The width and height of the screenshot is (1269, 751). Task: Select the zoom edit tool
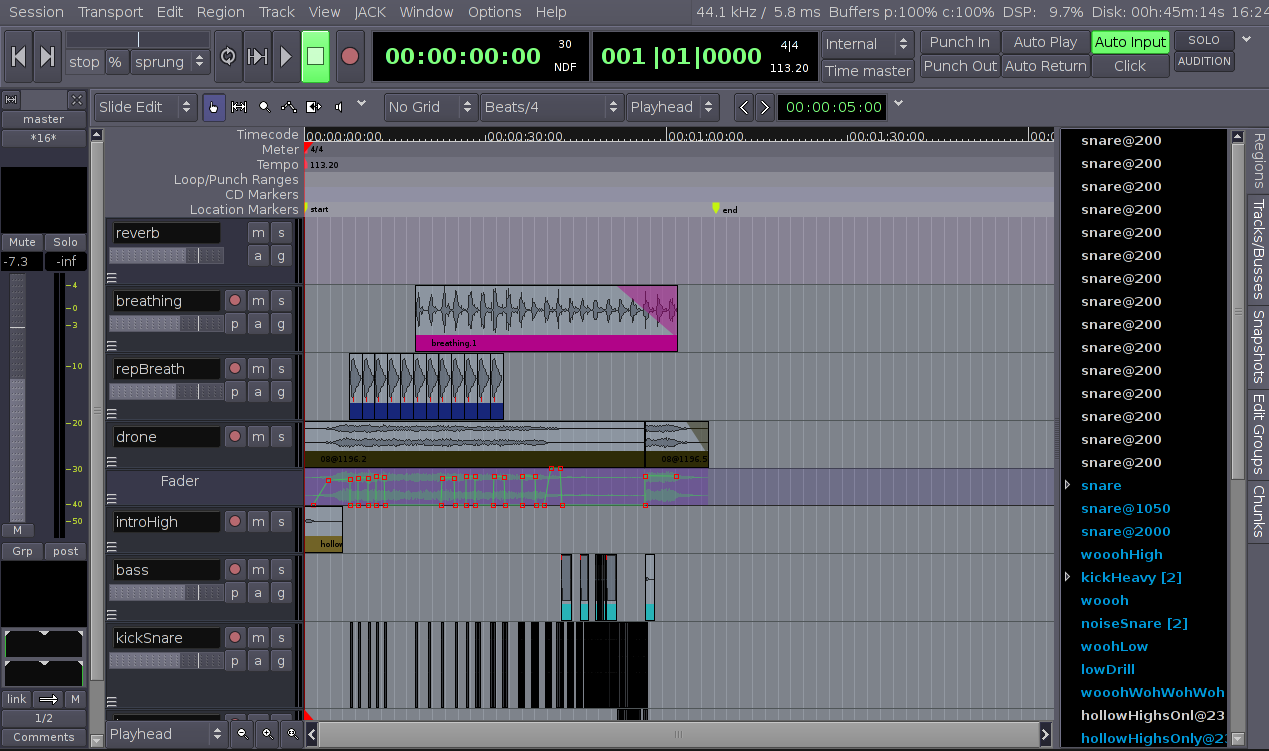click(x=265, y=107)
